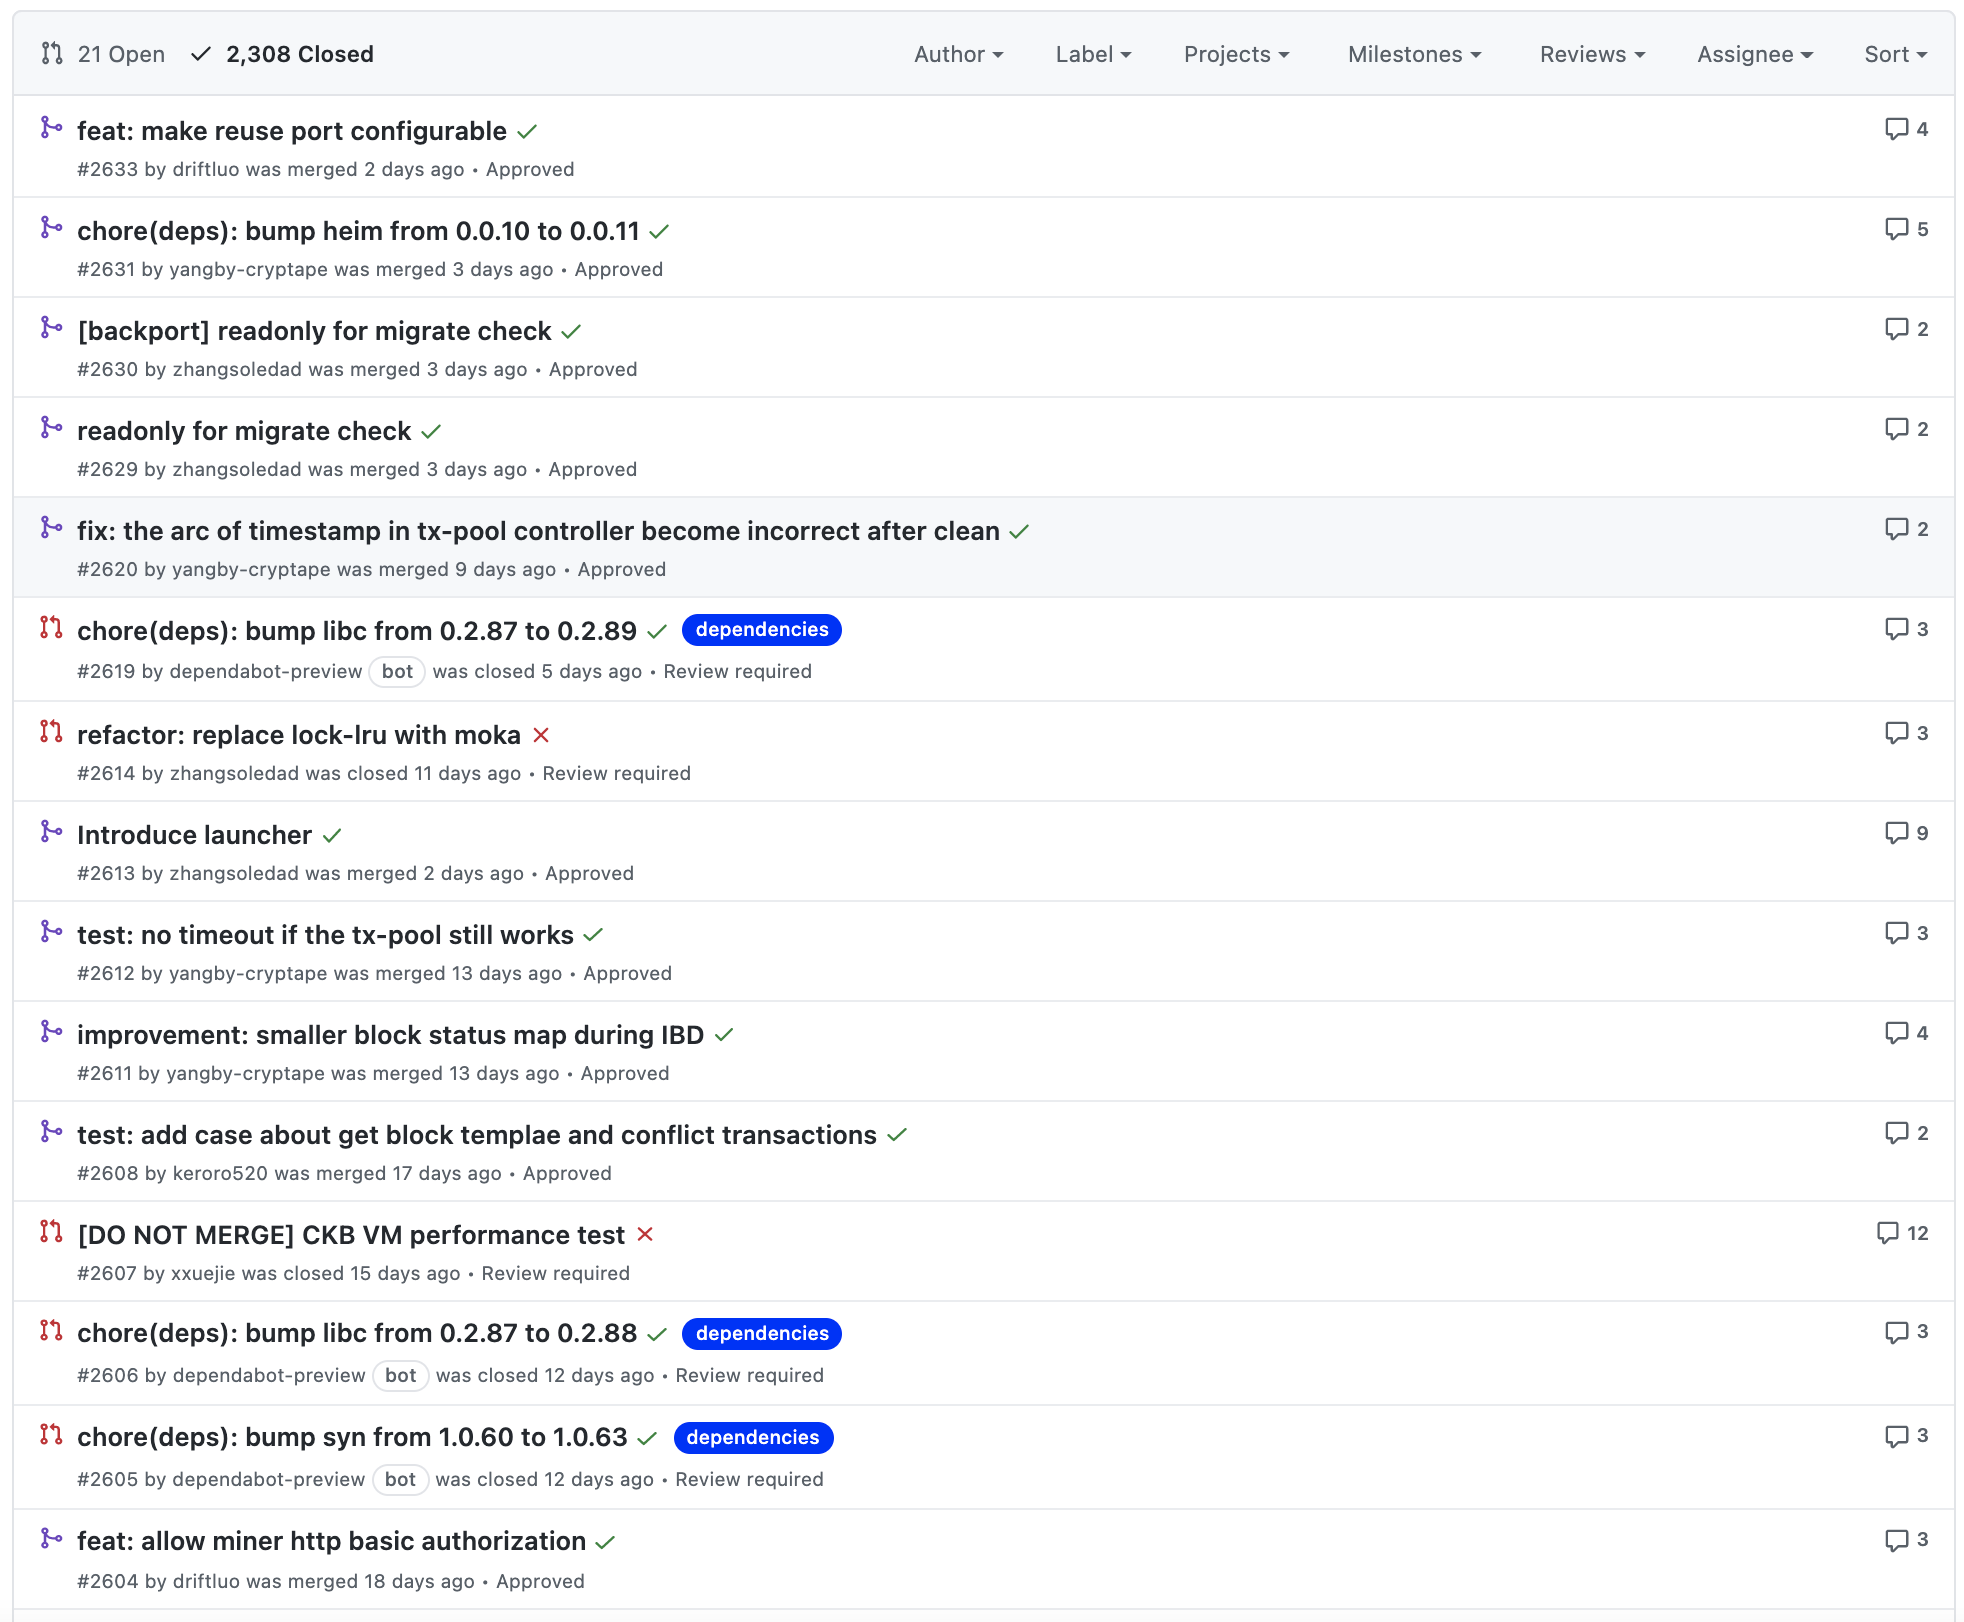The image size is (1964, 1622).
Task: Open the Sort dropdown
Action: click(x=1895, y=54)
